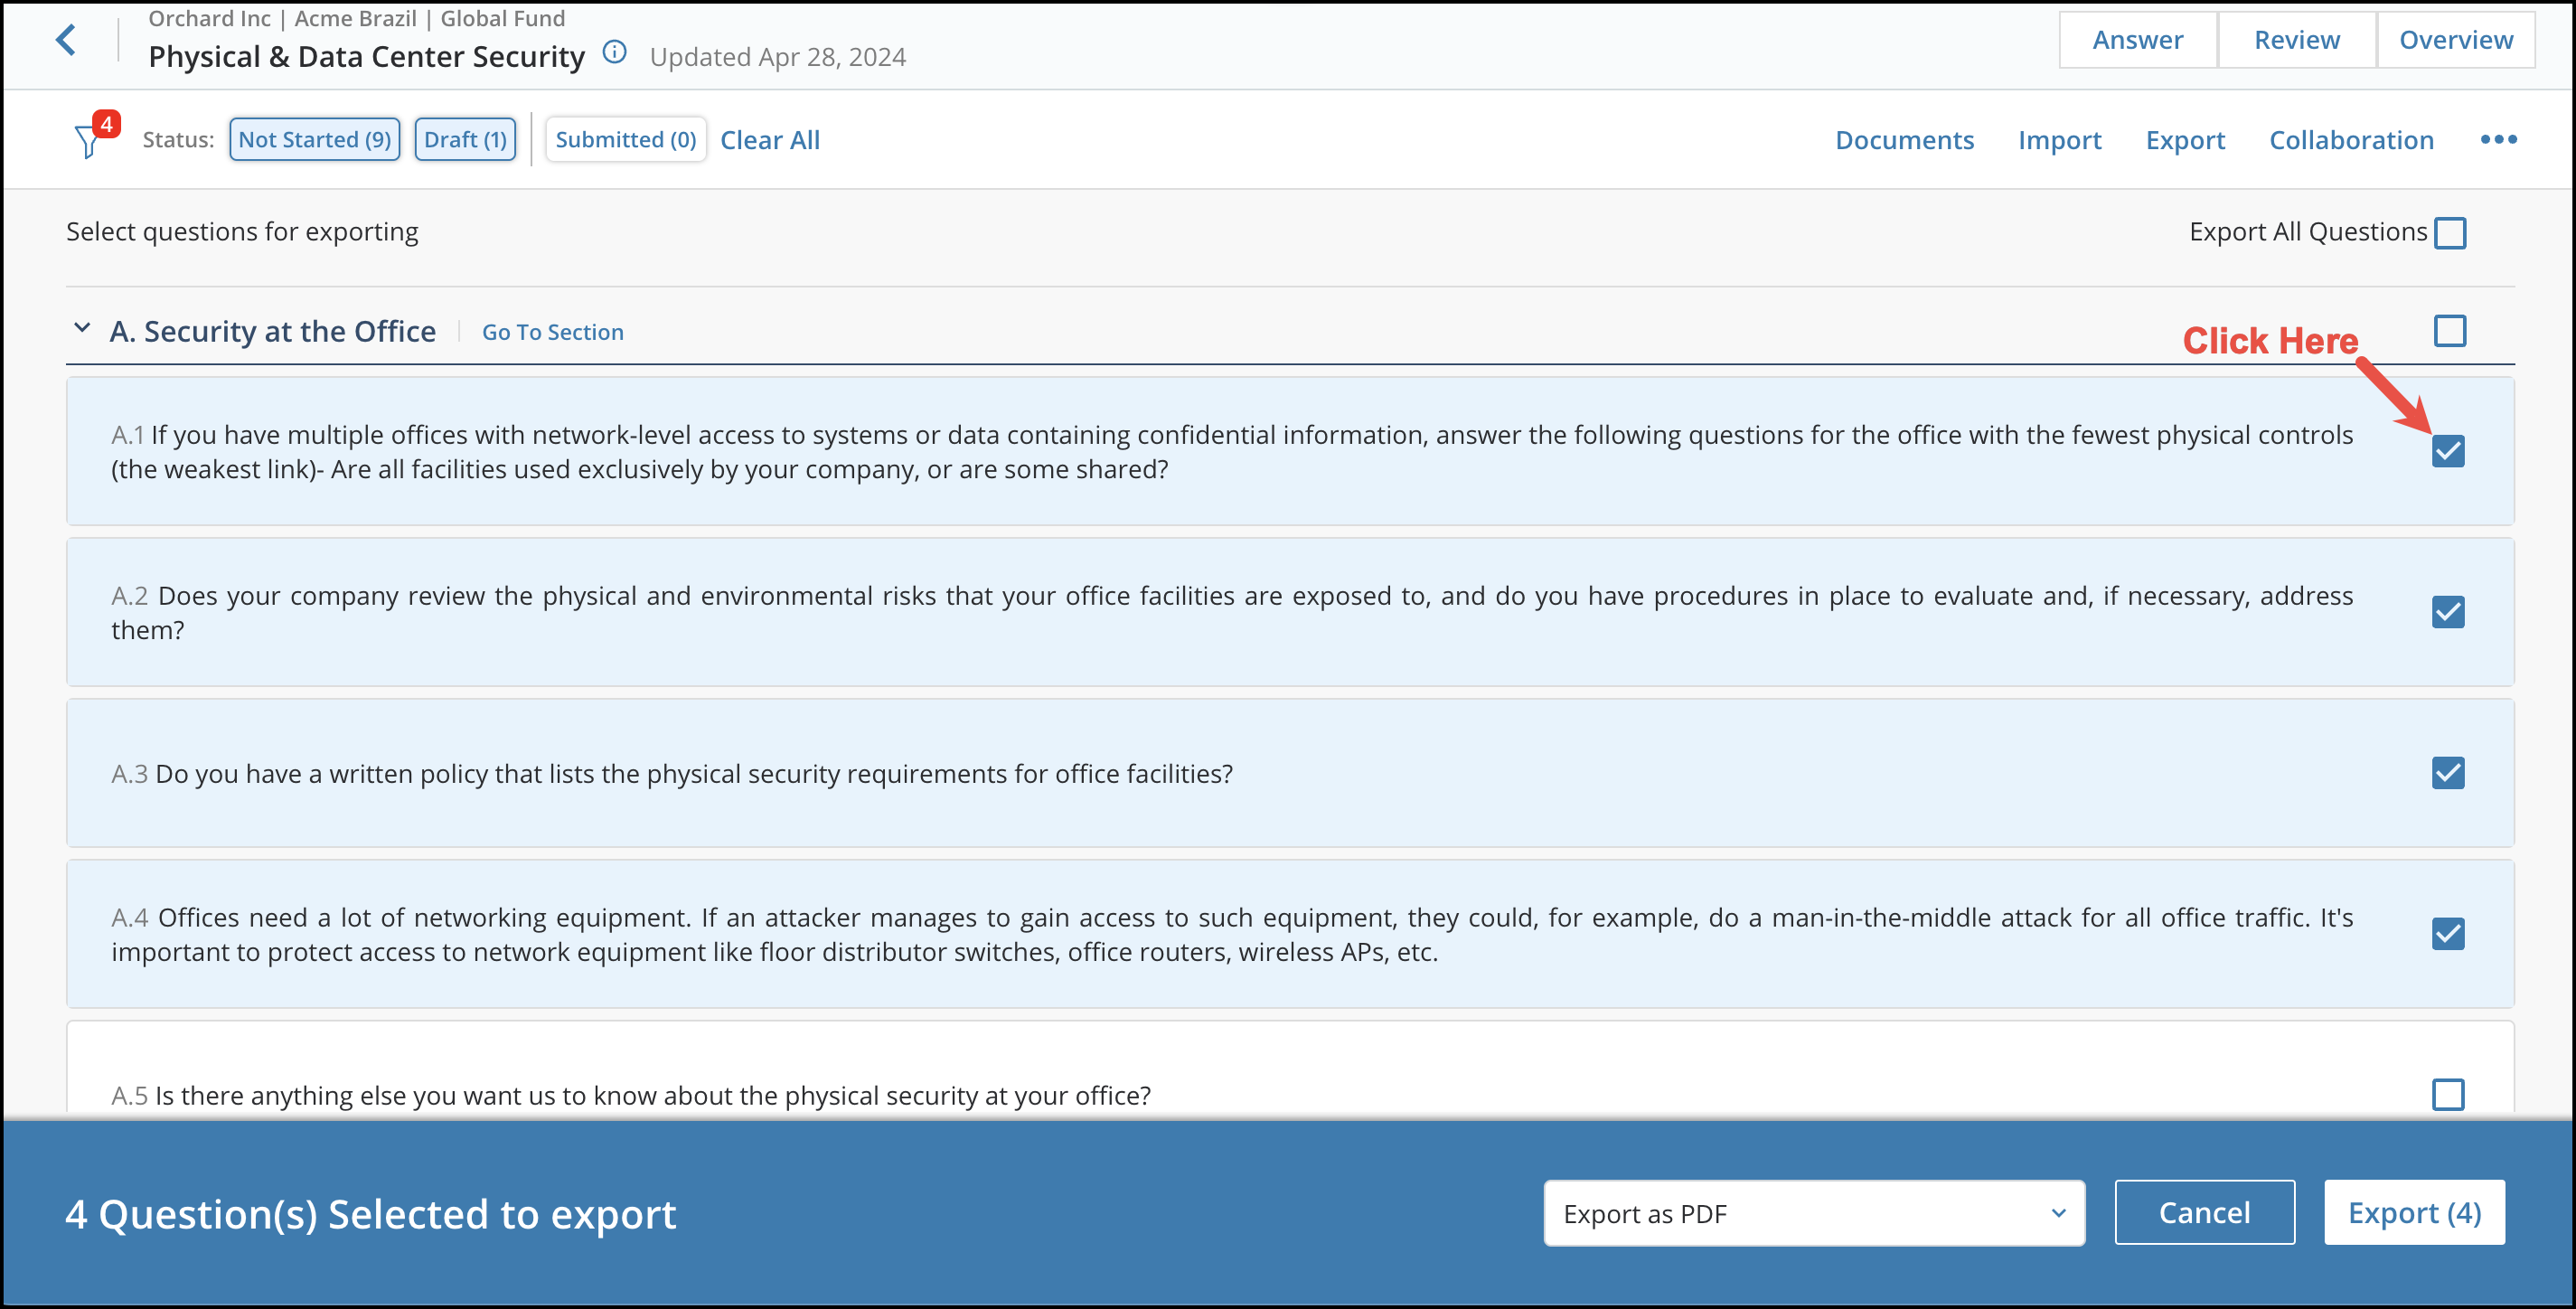The image size is (2576, 1309).
Task: Click the Export (4) button
Action: [x=2414, y=1212]
